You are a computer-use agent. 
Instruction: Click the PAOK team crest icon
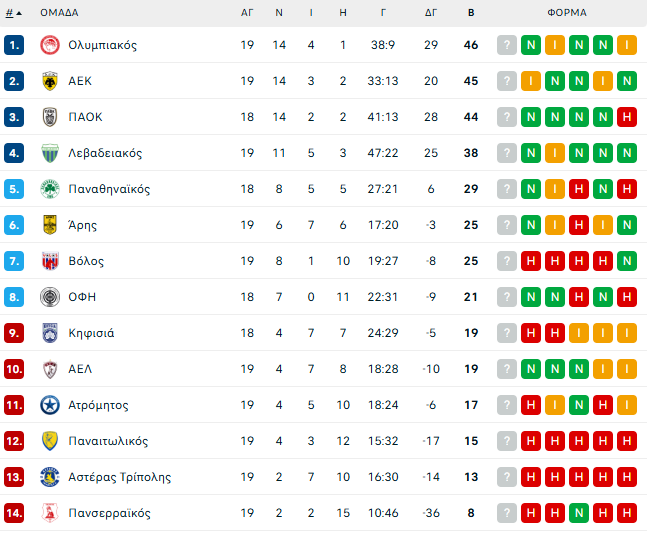click(49, 117)
